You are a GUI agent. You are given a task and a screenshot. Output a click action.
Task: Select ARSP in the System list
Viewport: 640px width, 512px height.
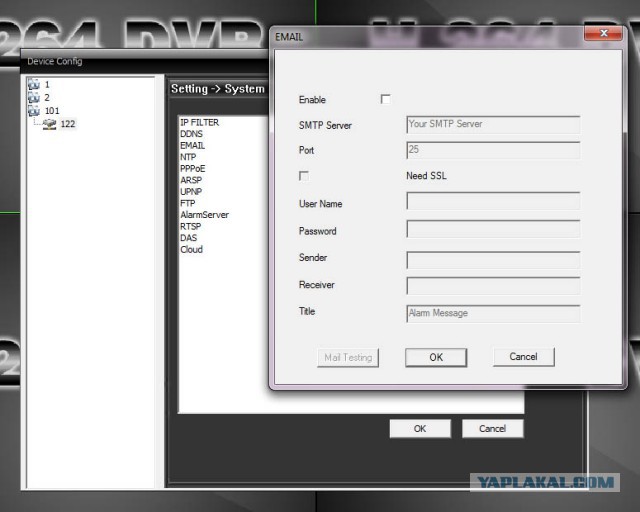click(191, 180)
